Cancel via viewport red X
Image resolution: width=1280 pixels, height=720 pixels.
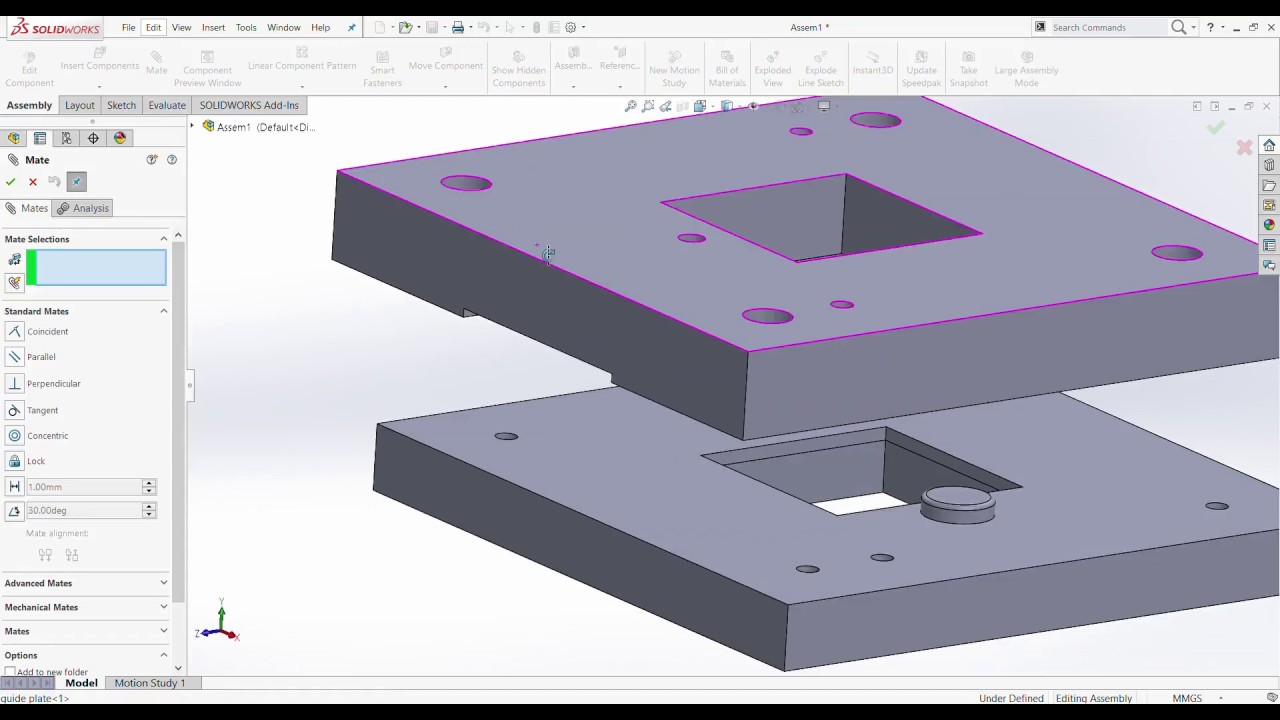tap(1244, 148)
